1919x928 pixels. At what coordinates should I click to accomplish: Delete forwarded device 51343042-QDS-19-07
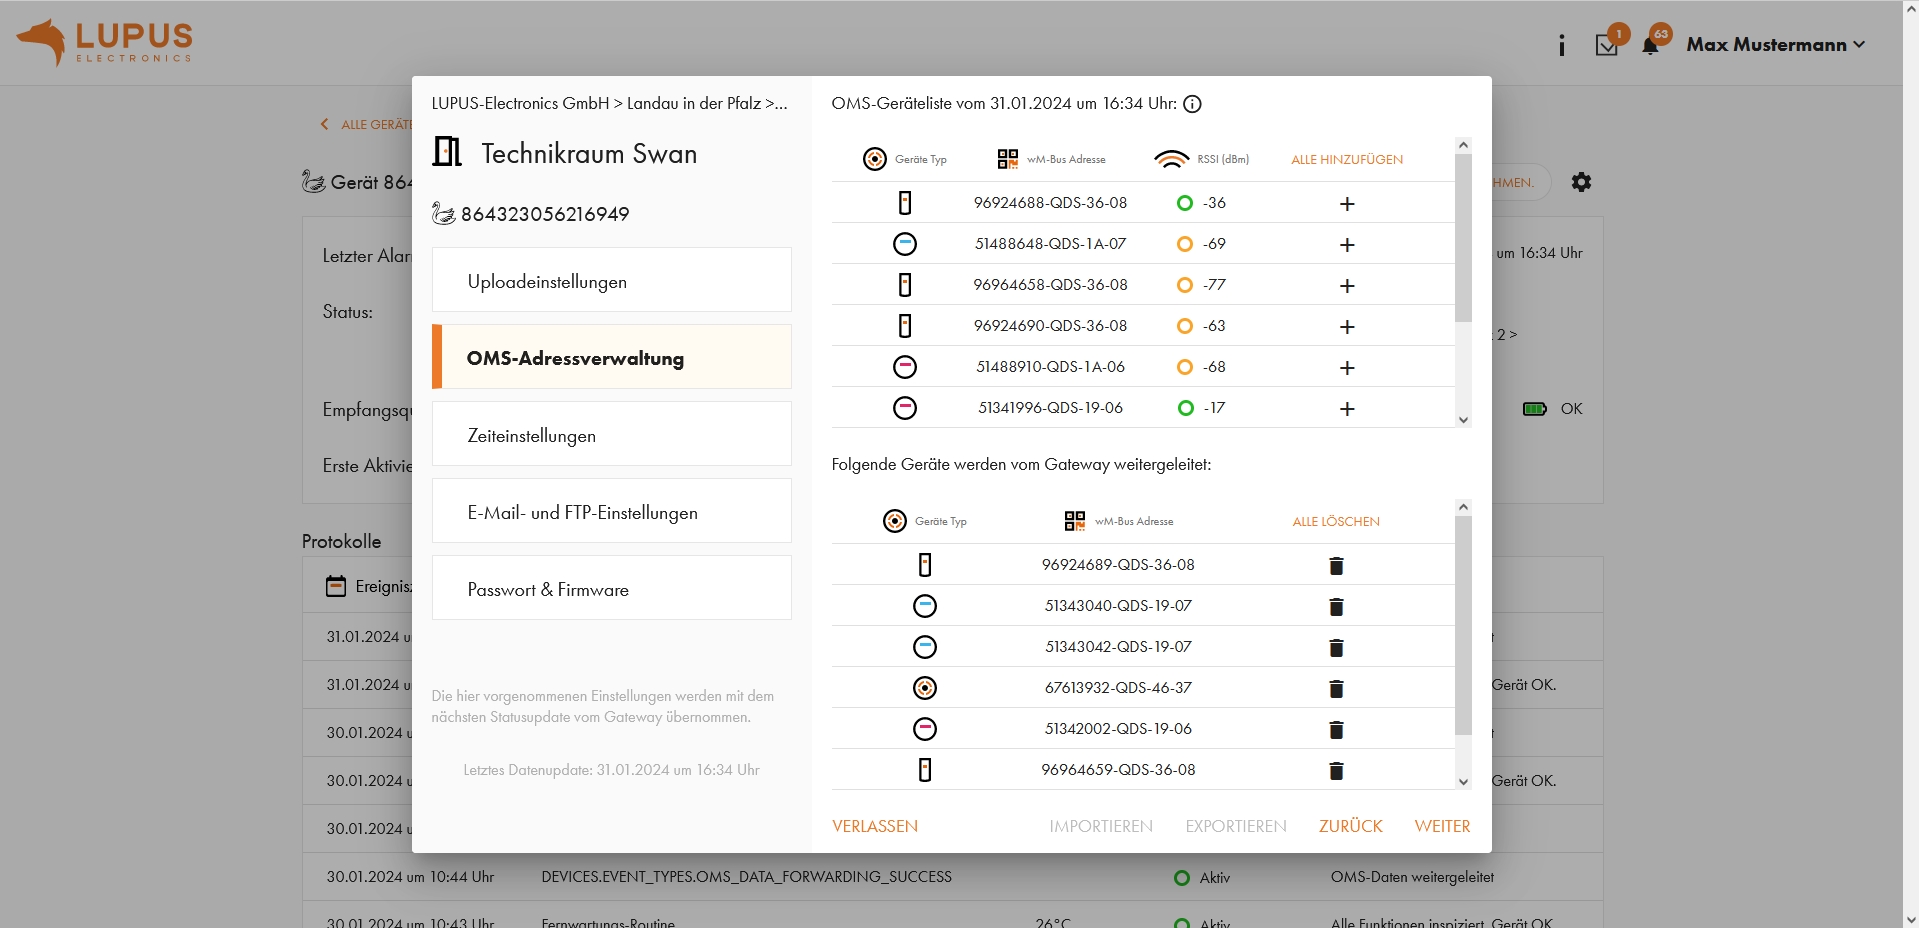(x=1336, y=648)
